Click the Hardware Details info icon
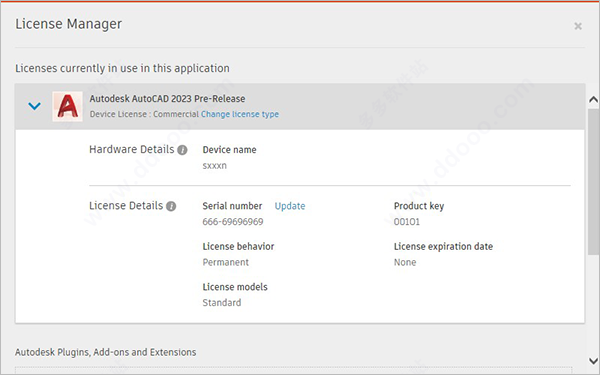The height and width of the screenshot is (375, 600). (183, 150)
